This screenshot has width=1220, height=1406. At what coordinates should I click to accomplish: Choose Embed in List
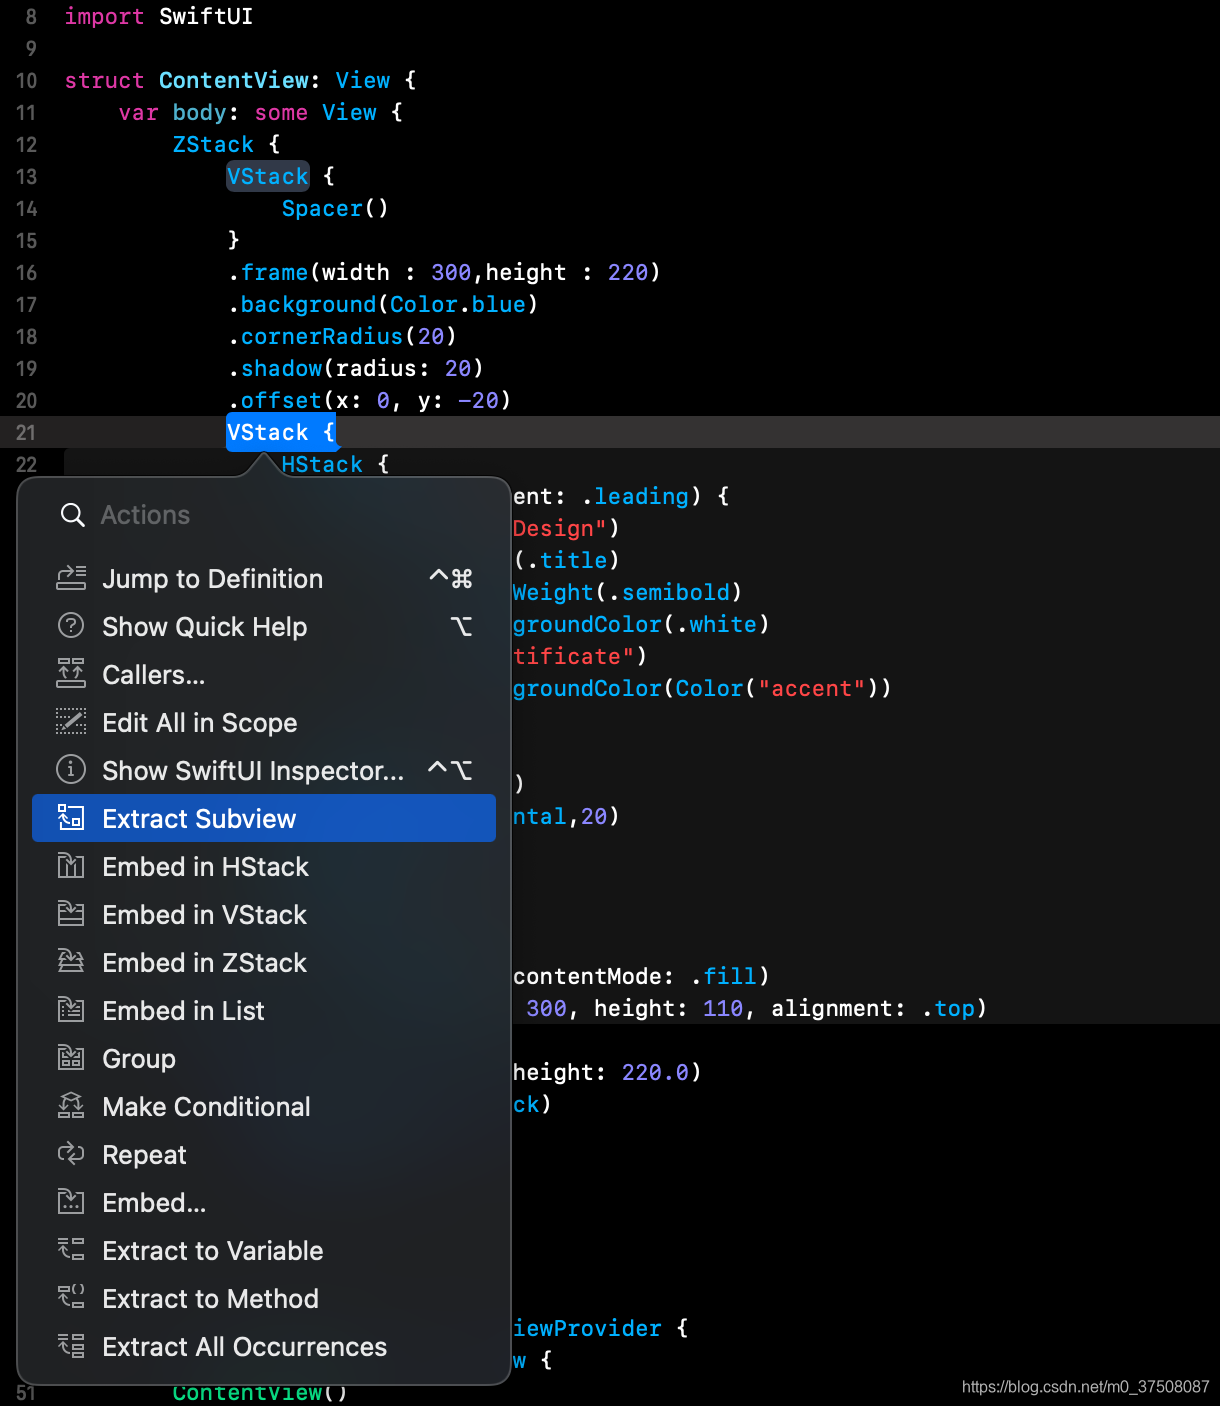[x=264, y=1010]
